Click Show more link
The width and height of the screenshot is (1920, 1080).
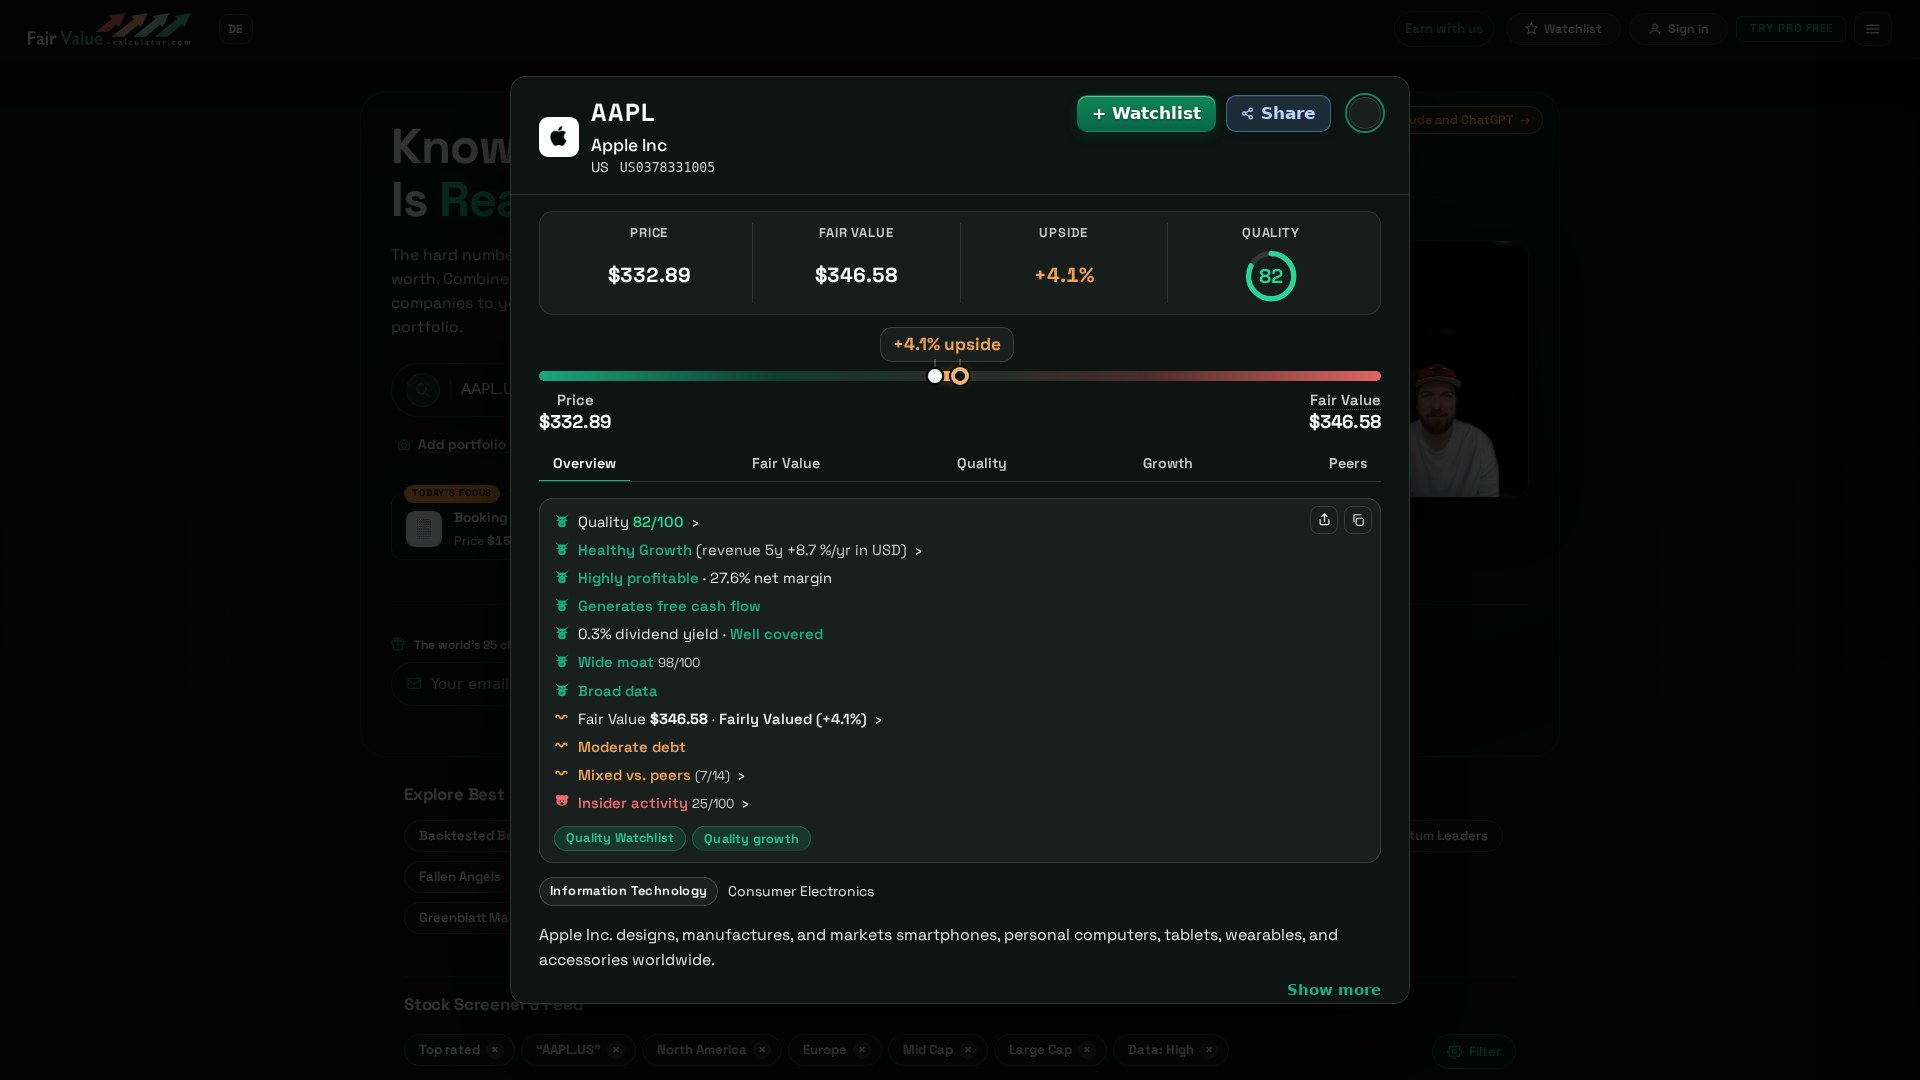pos(1333,989)
